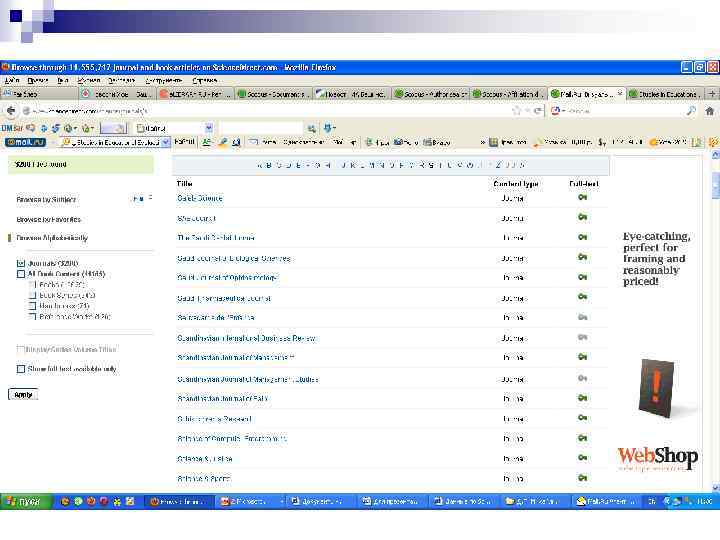The width and height of the screenshot is (720, 540).
Task: Click the full-text key icon for Safety Science
Action: click(582, 197)
